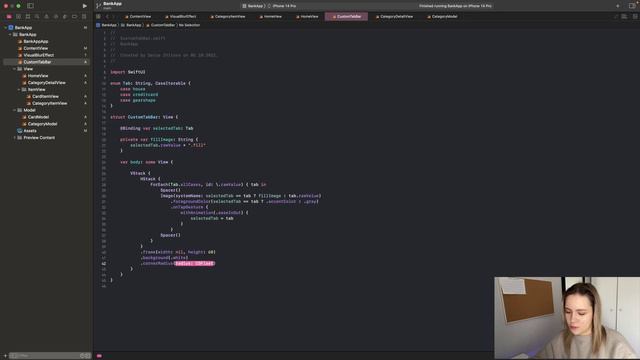Open the report navigator icon

(84, 17)
